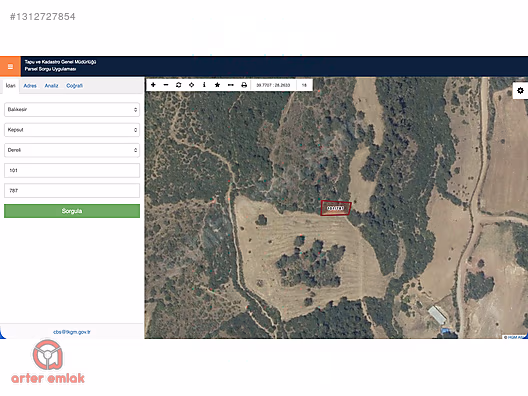Image resolution: width=528 pixels, height=396 pixels.
Task: Open the map settings gear
Action: pyautogui.click(x=520, y=90)
